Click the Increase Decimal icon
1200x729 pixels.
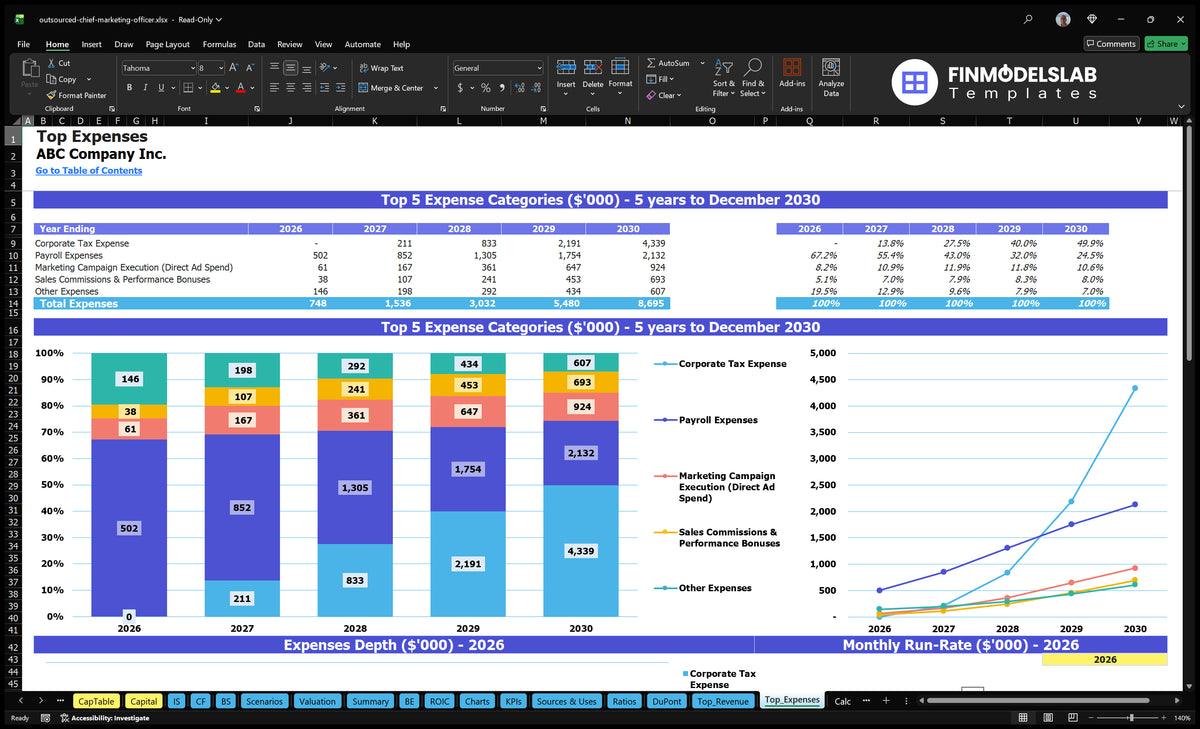pos(520,88)
